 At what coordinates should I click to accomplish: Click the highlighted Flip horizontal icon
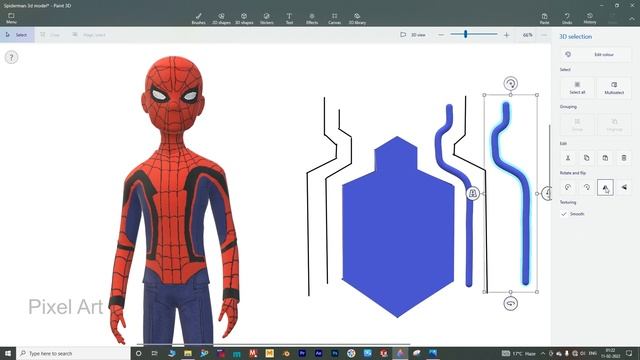(x=605, y=187)
